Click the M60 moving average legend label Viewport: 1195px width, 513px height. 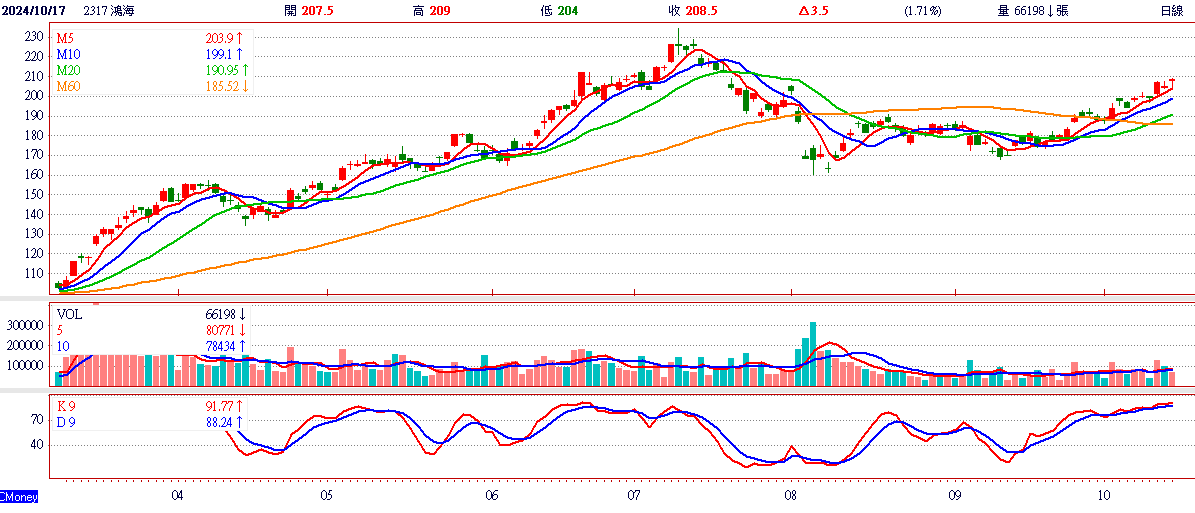pyautogui.click(x=68, y=86)
